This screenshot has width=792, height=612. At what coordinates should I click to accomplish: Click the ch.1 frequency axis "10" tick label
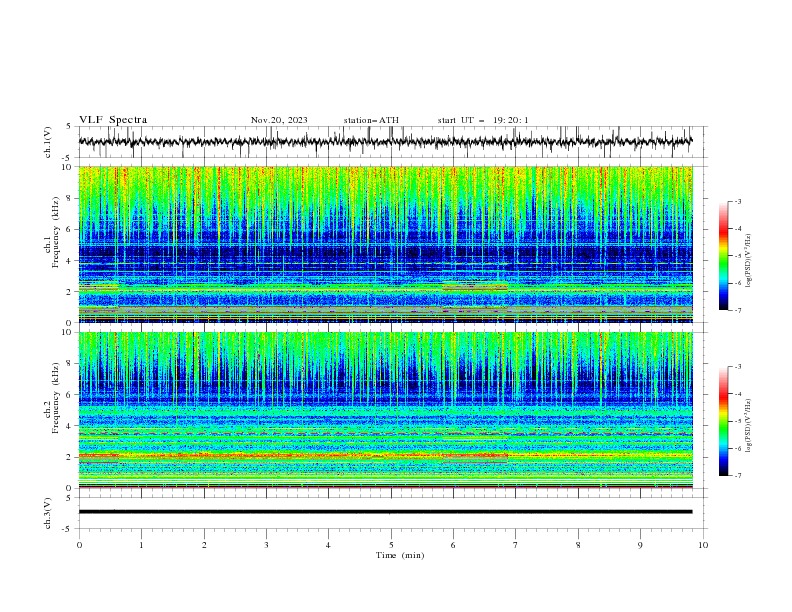coord(69,167)
